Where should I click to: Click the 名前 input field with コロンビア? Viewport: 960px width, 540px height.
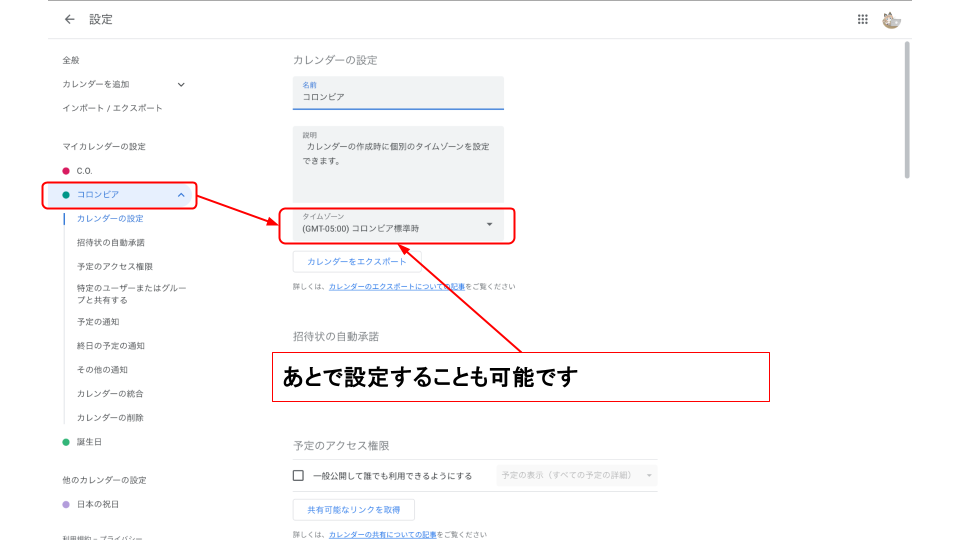point(398,97)
